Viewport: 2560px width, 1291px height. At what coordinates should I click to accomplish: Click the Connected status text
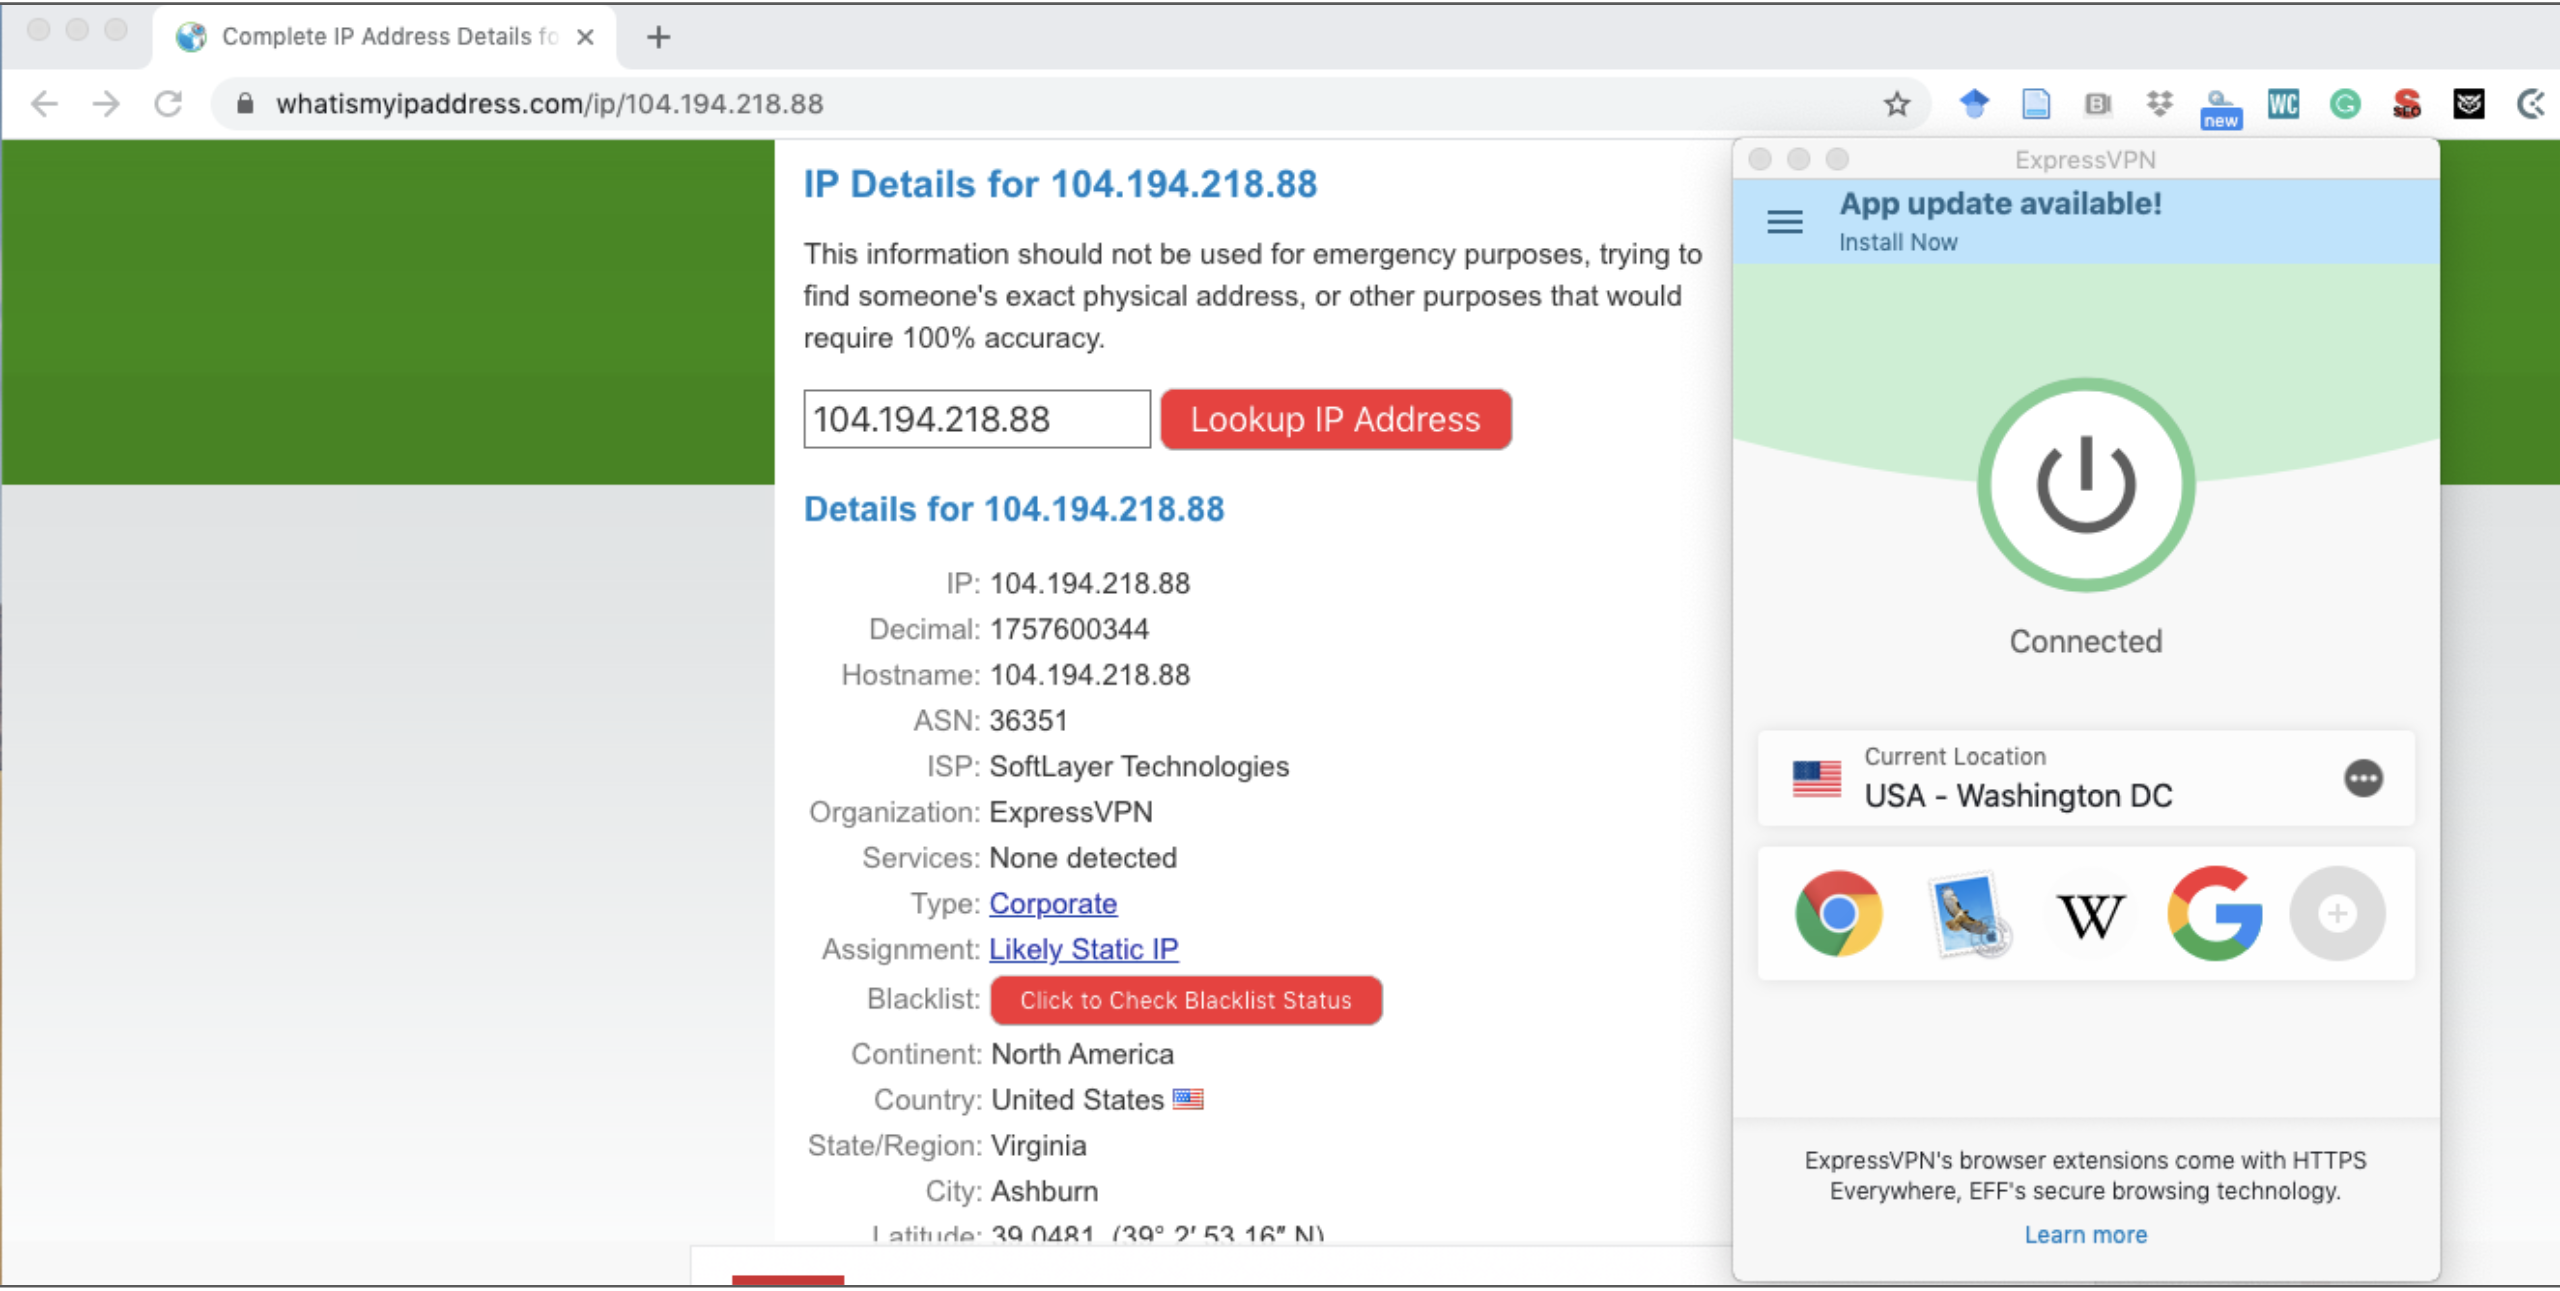click(x=2086, y=641)
